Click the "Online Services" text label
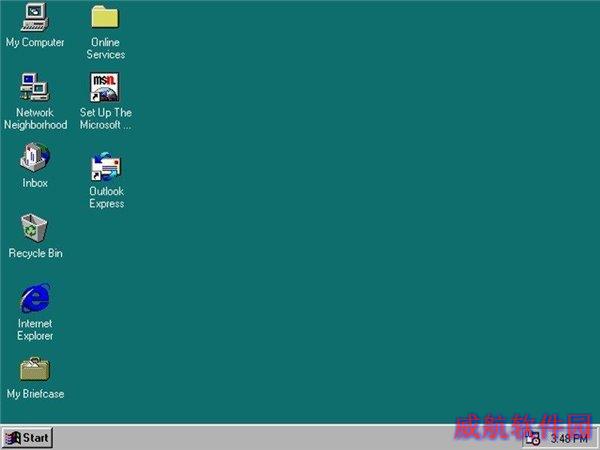 click(x=106, y=48)
